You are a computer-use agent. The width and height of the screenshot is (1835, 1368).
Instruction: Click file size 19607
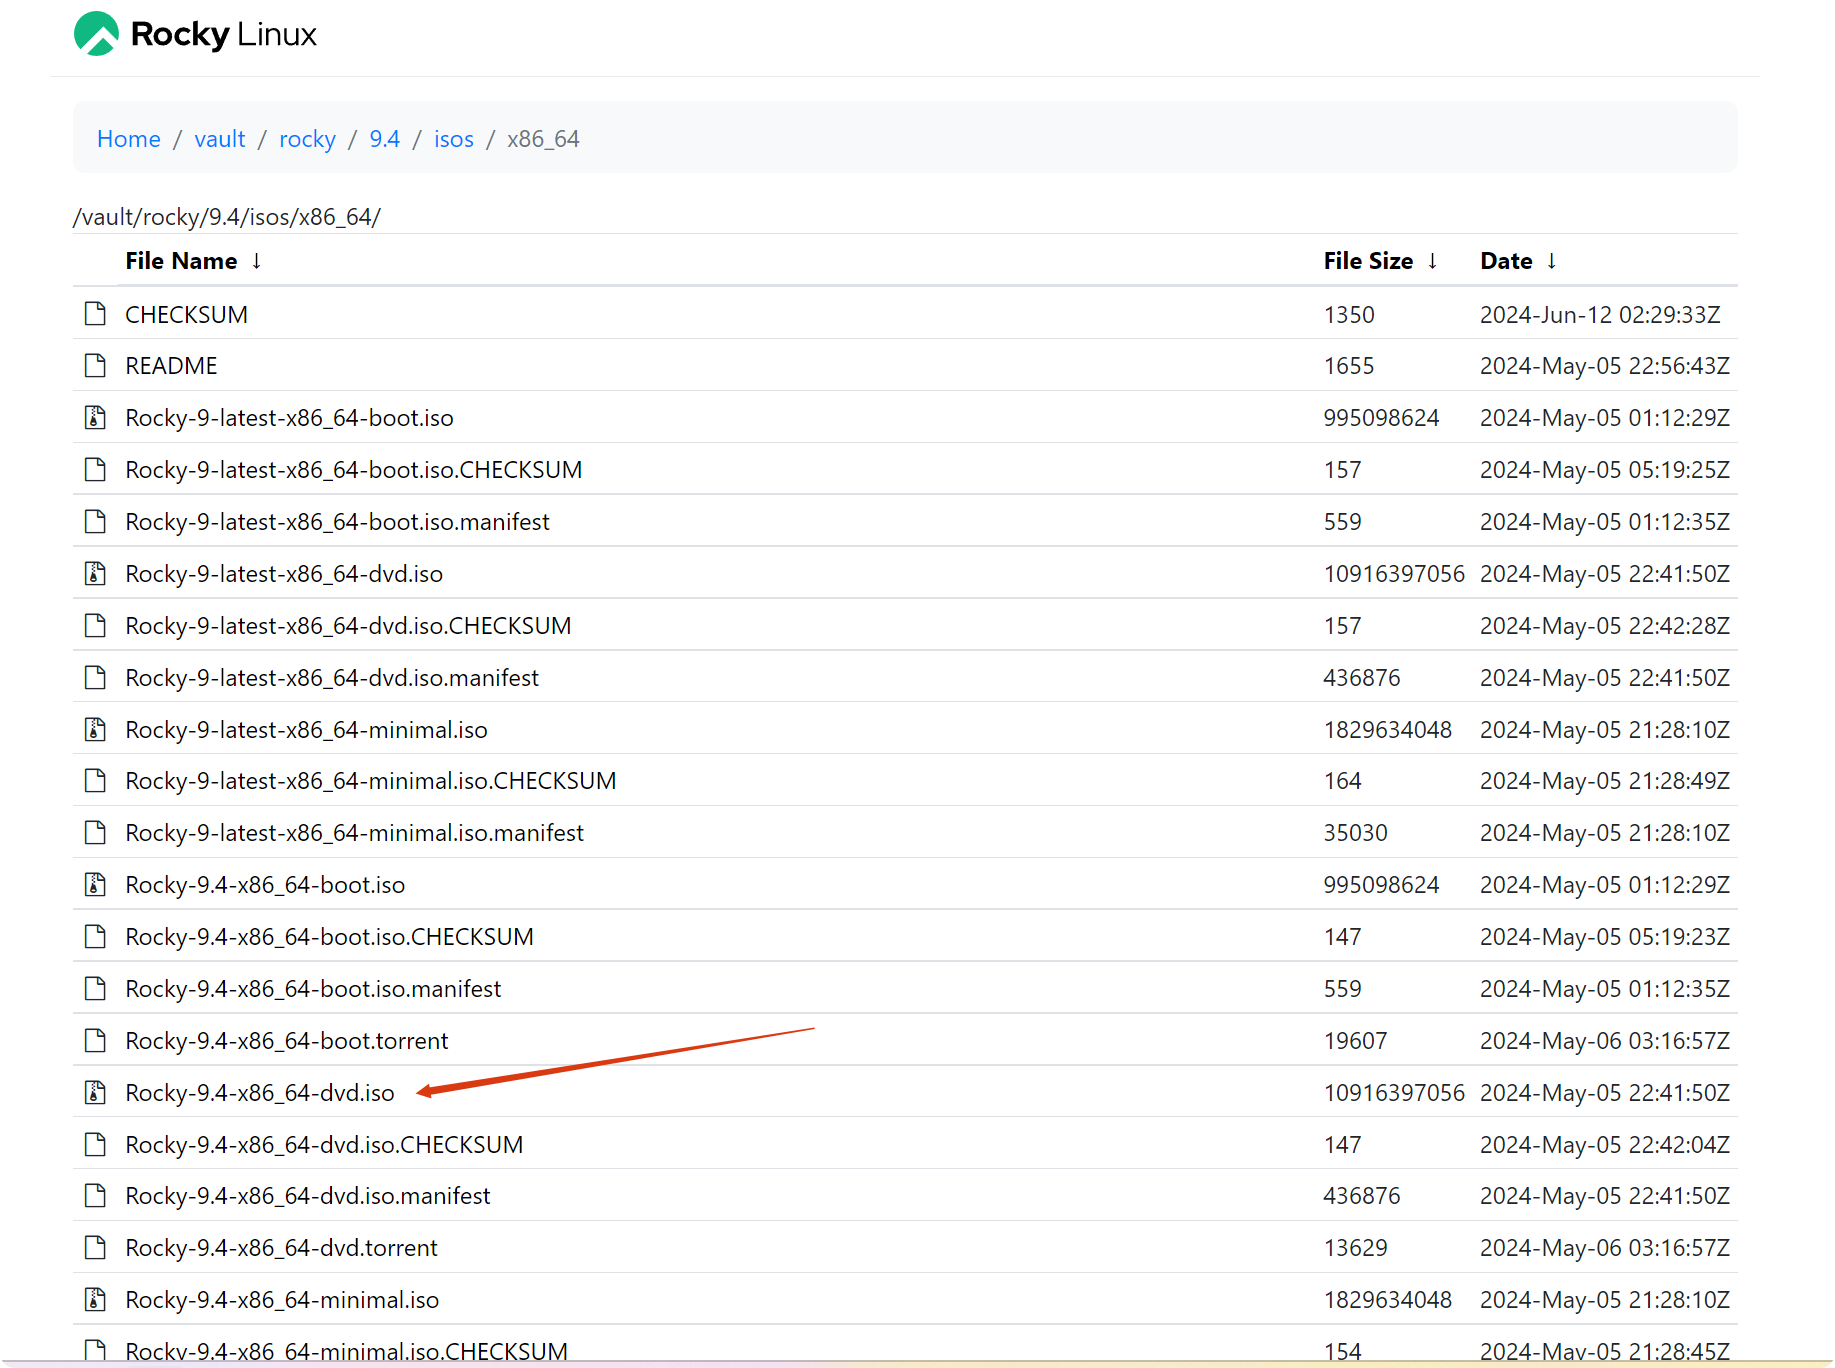point(1355,1041)
